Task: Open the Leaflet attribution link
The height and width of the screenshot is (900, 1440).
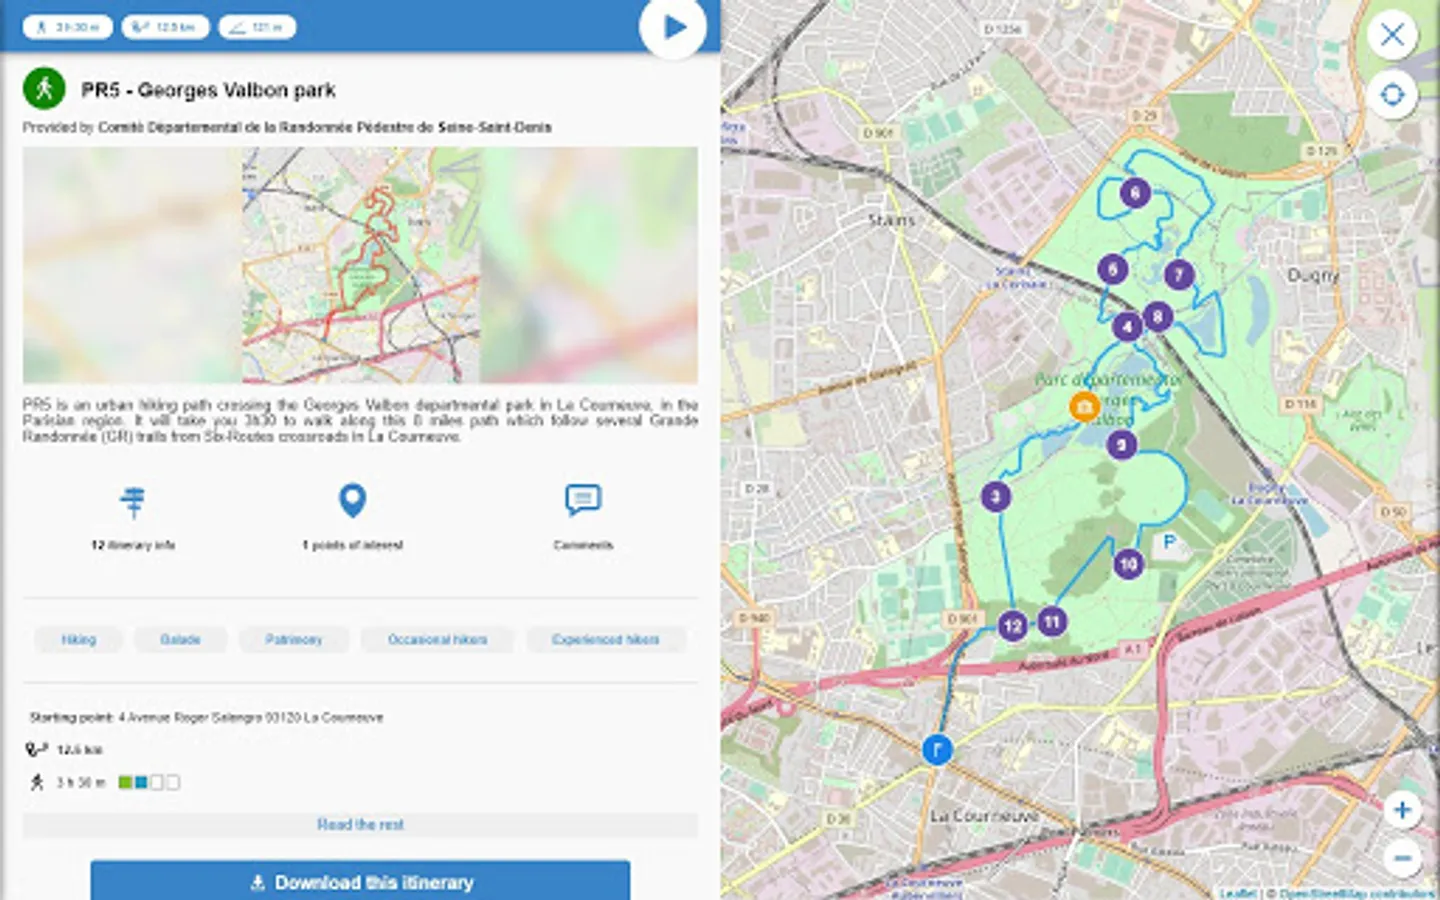Action: 1238,893
